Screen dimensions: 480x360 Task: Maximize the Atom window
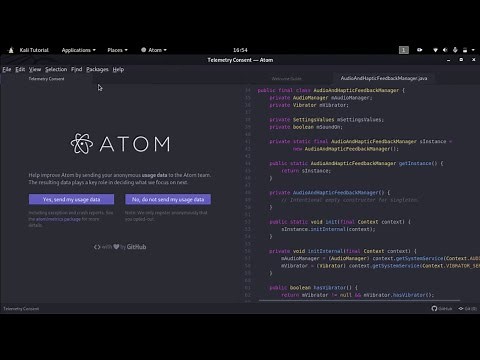pyautogui.click(x=461, y=60)
